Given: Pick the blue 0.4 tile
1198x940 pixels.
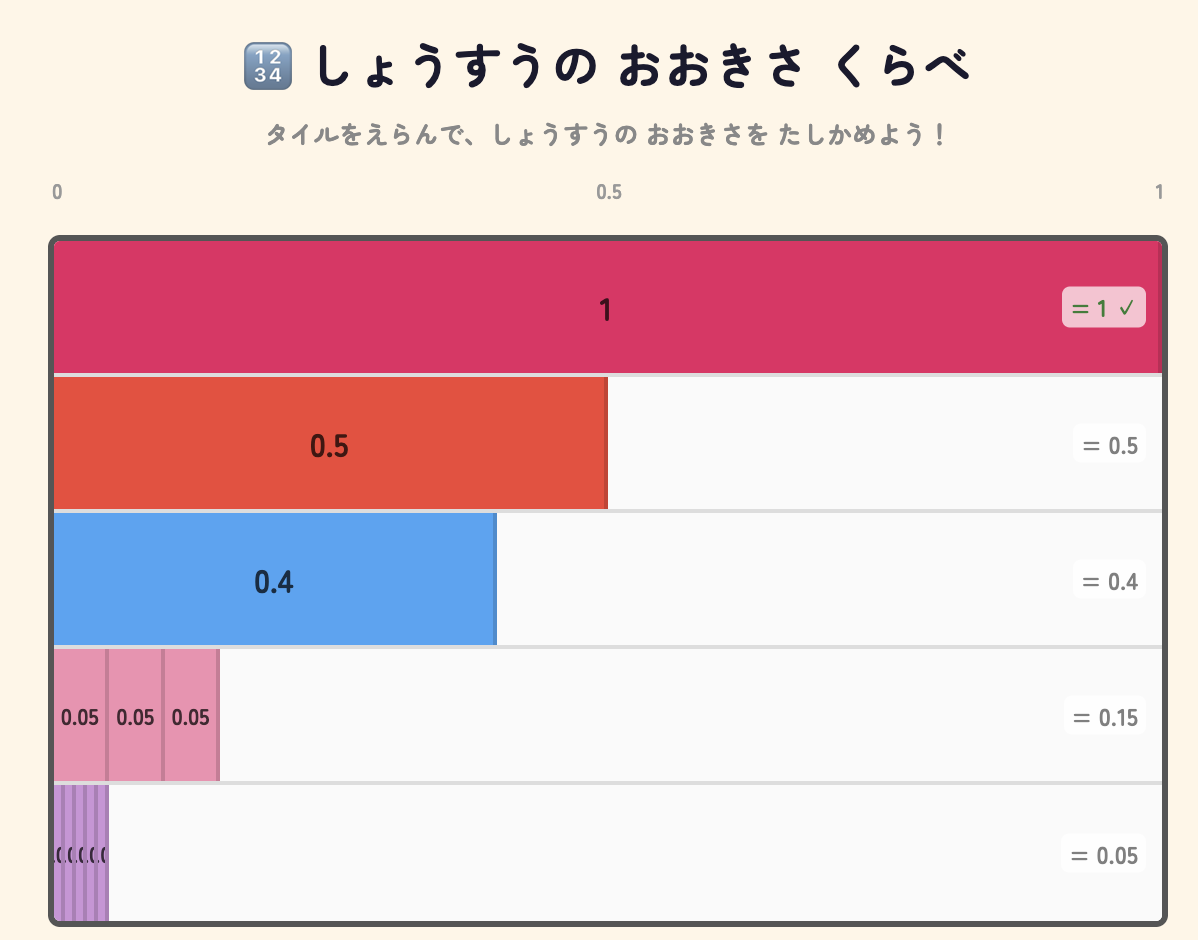Looking at the screenshot, I should pos(274,581).
